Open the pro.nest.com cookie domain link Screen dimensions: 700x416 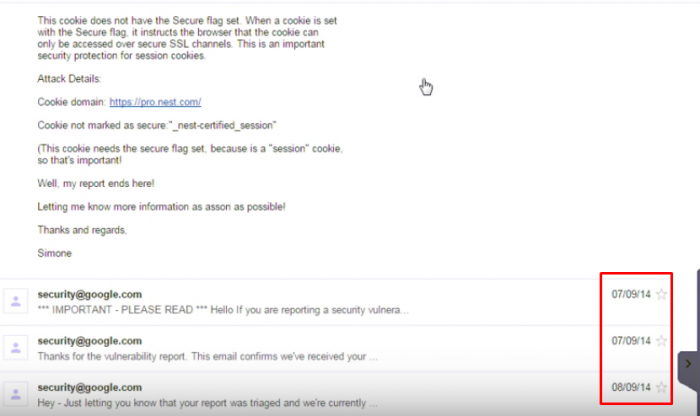click(155, 102)
